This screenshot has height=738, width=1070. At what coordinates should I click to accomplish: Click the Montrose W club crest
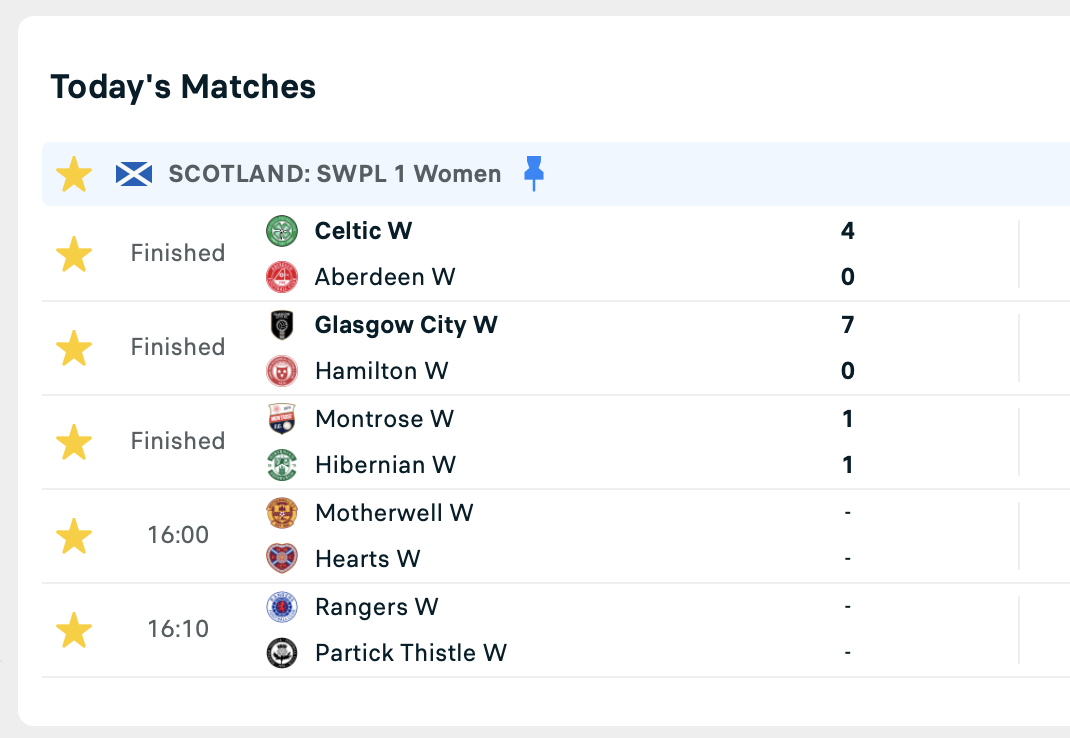pyautogui.click(x=282, y=419)
